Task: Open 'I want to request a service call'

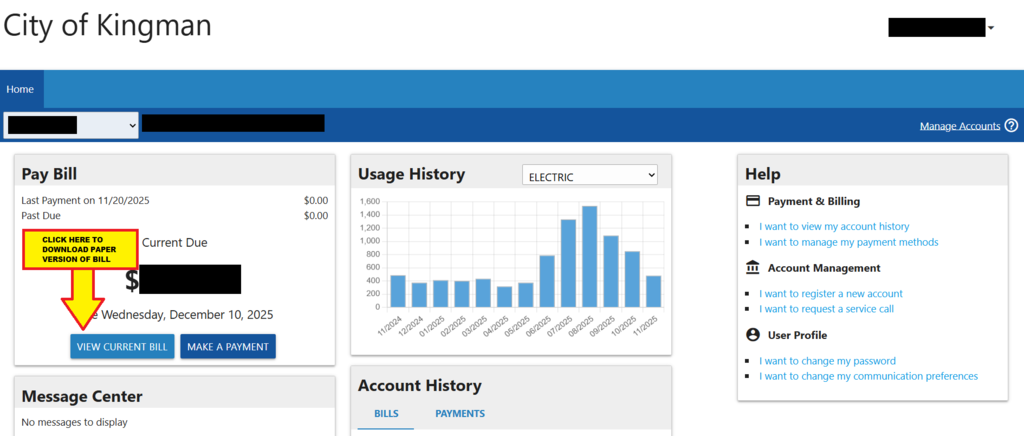Action: (x=826, y=309)
